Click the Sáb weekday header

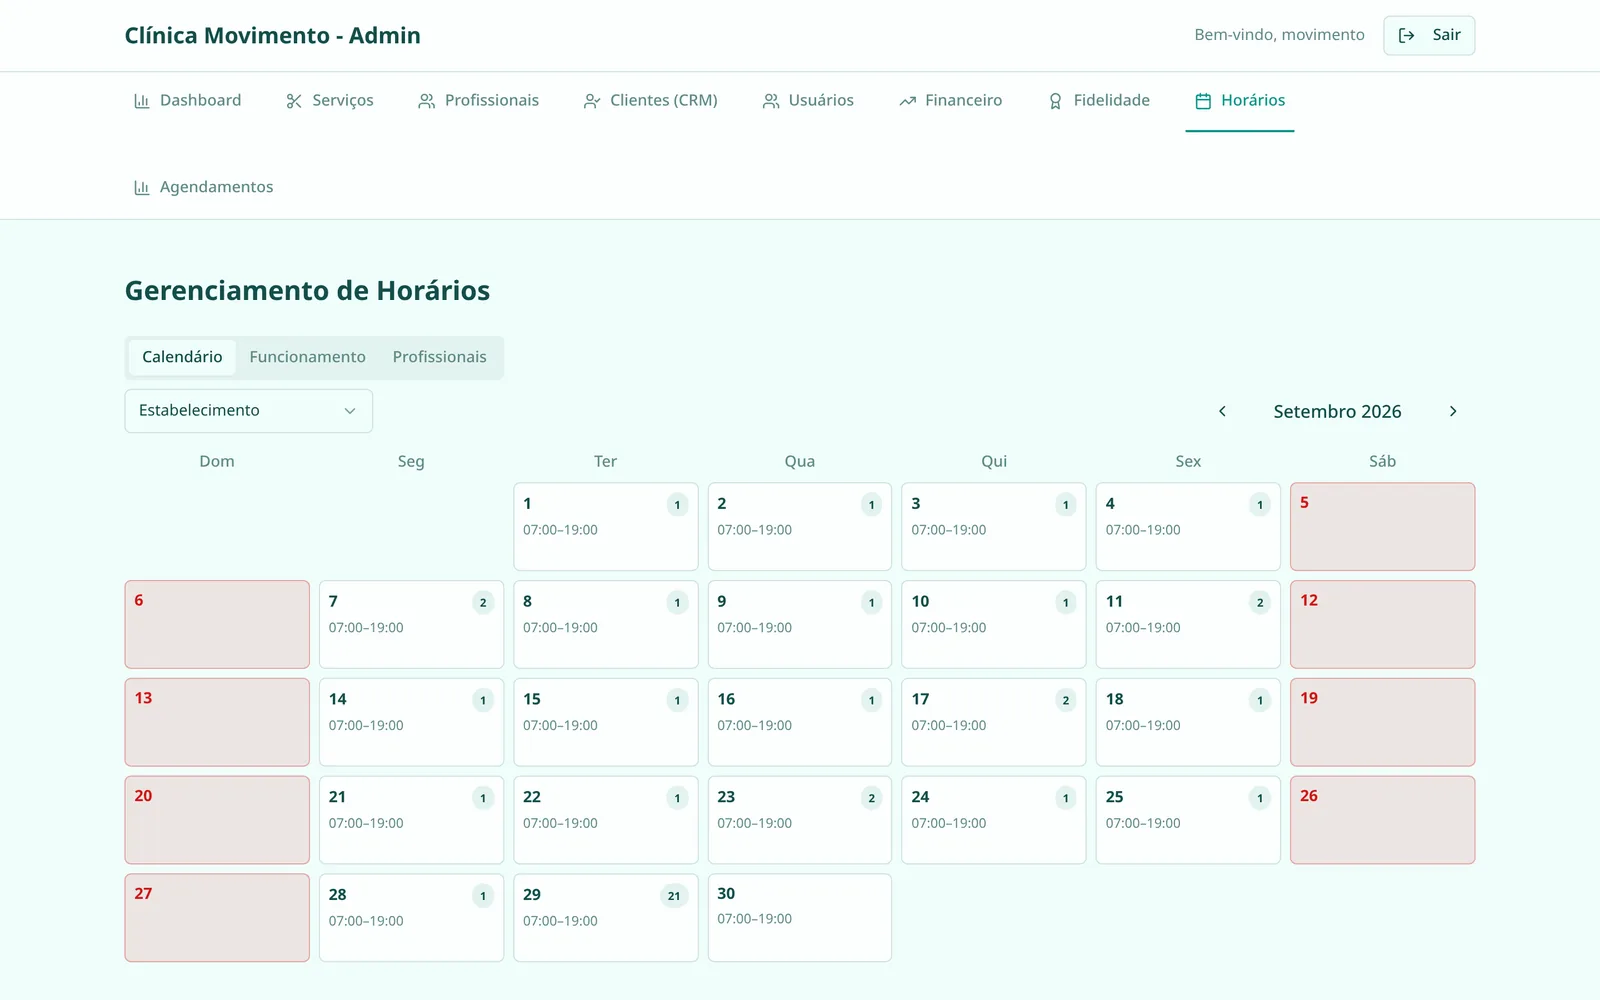[1383, 461]
